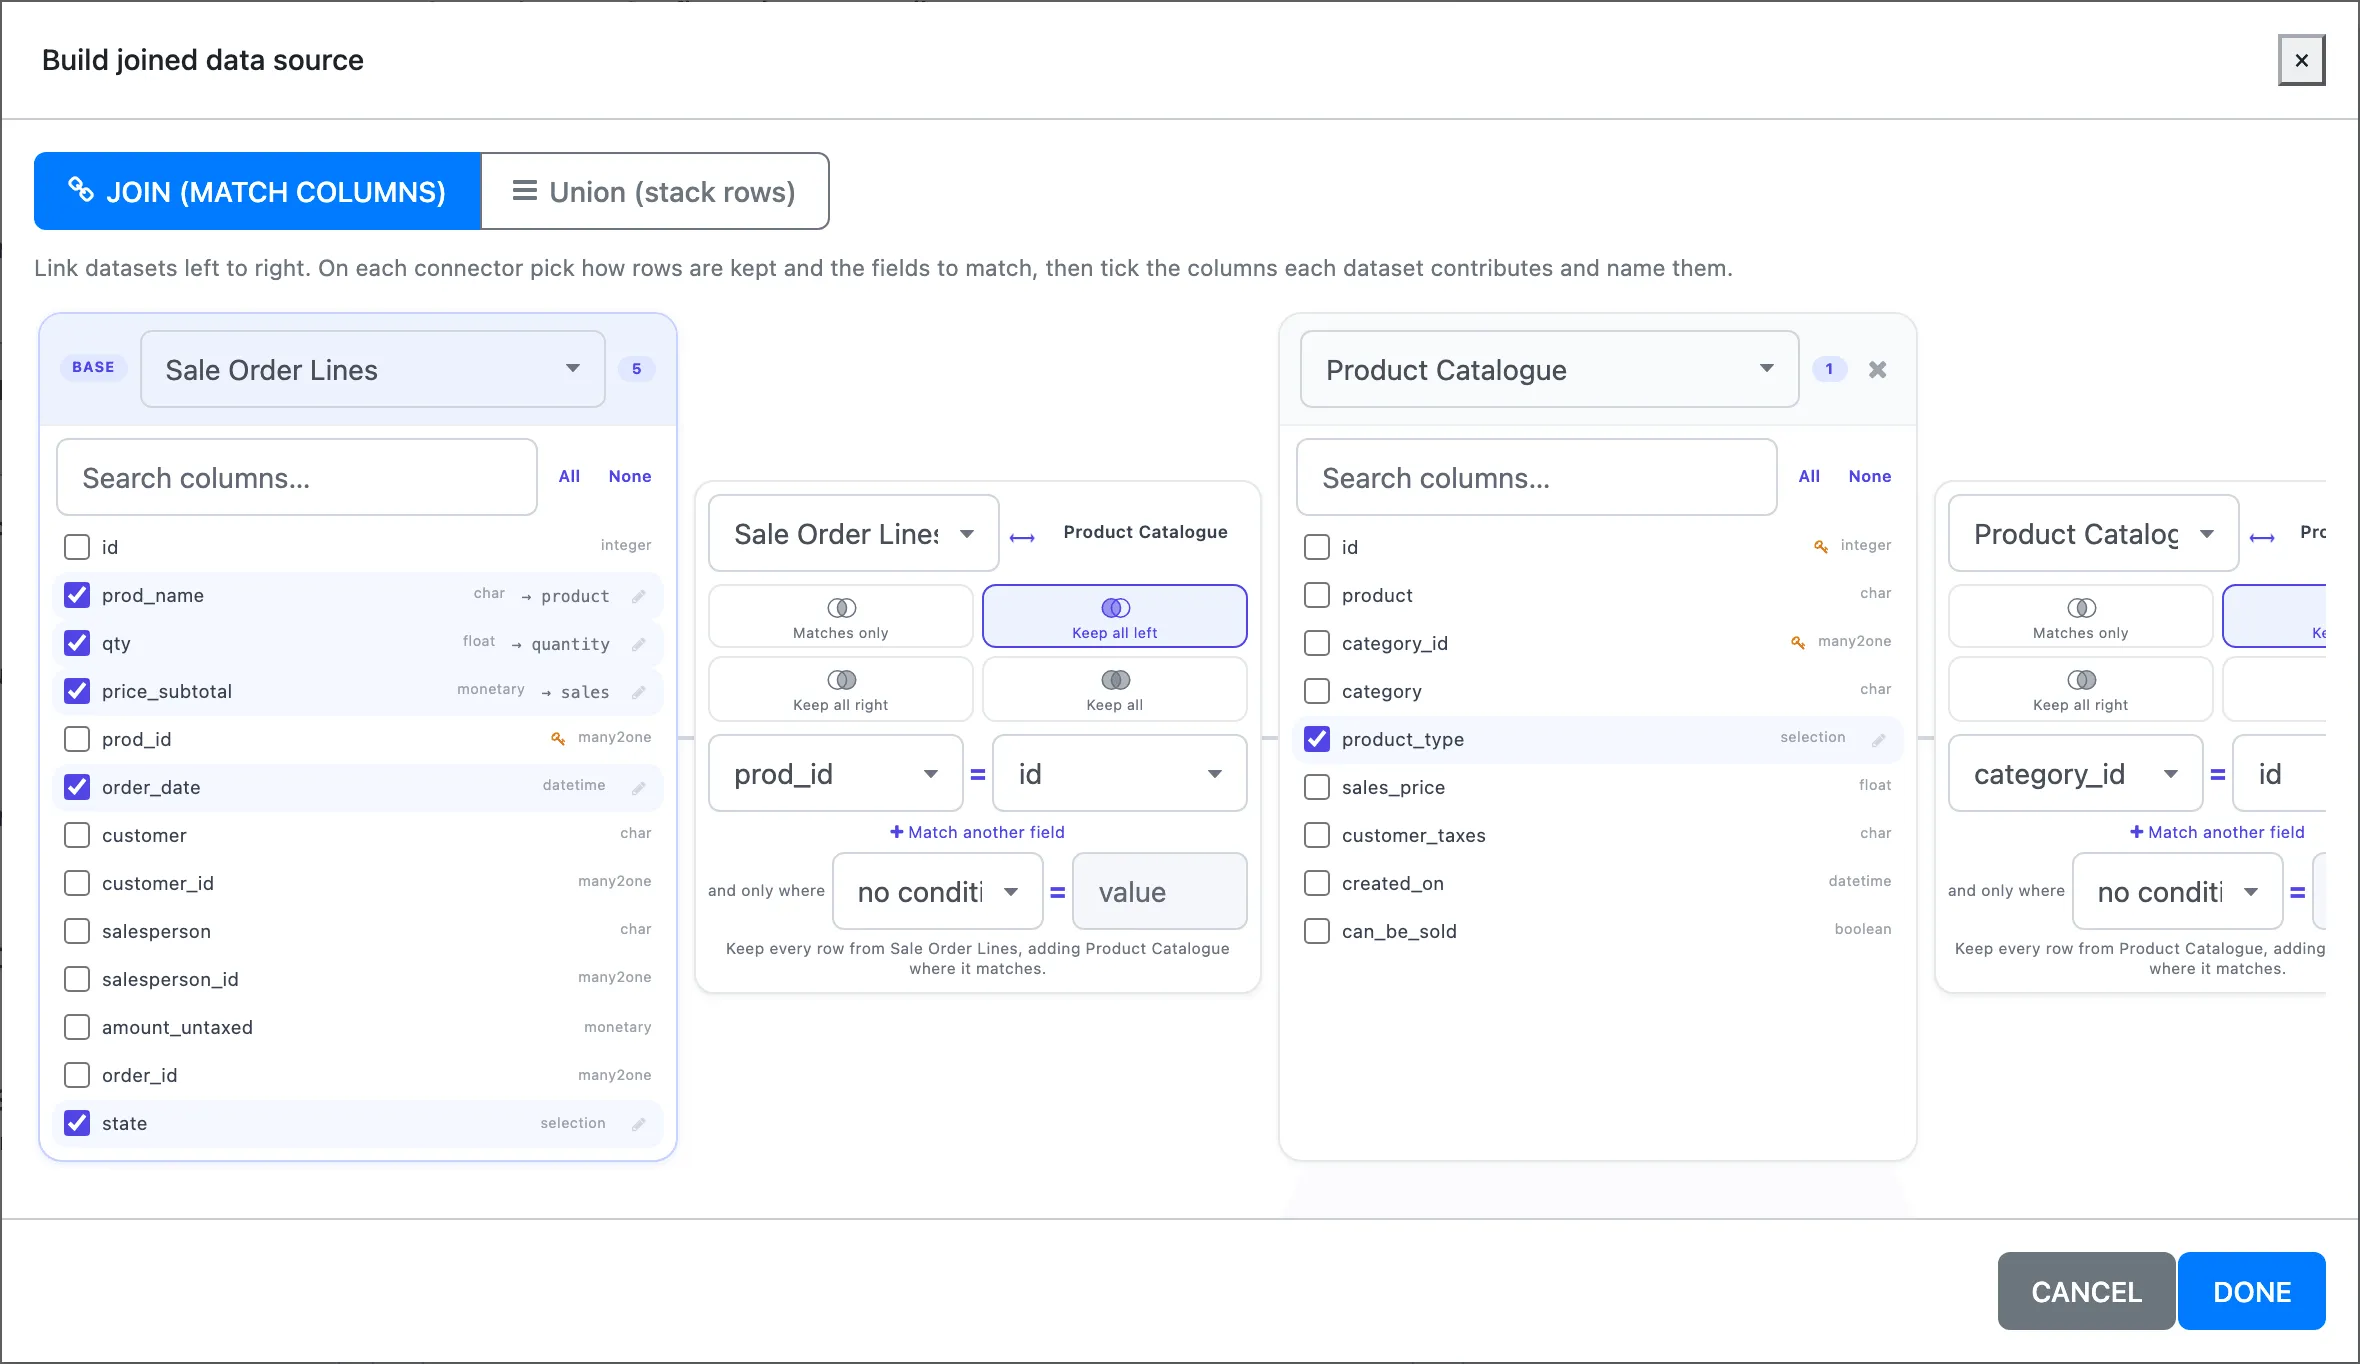The width and height of the screenshot is (2360, 1364).
Task: Click the key icon on prod_id row
Action: click(x=558, y=738)
